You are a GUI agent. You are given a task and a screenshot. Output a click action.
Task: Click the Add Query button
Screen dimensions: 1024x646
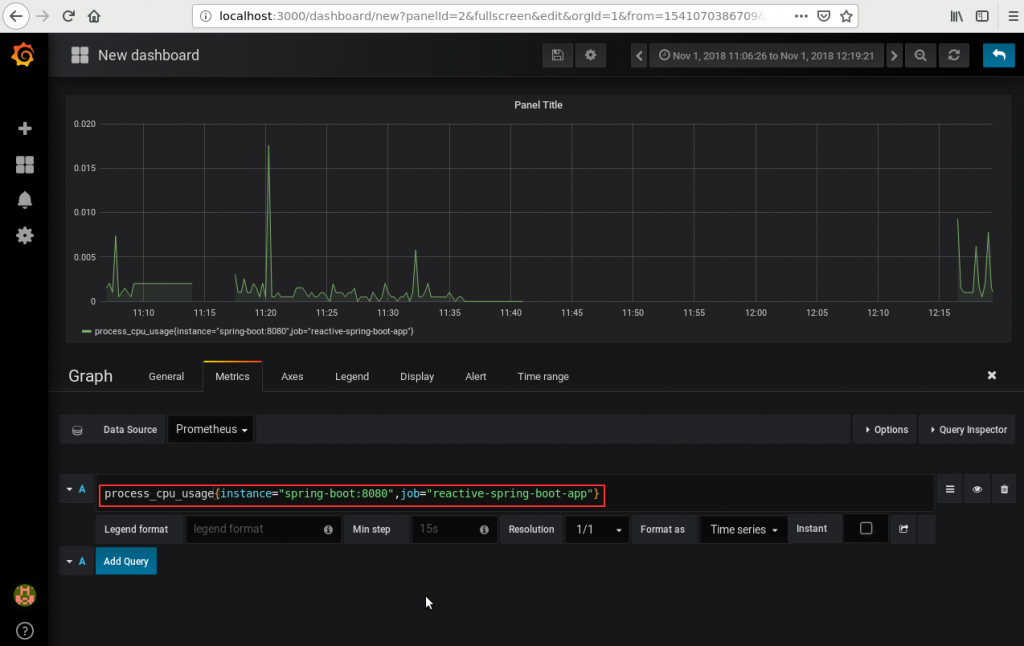126,561
